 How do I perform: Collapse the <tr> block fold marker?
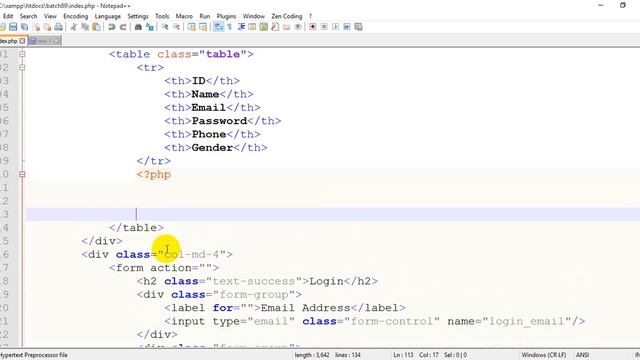pyautogui.click(x=22, y=67)
